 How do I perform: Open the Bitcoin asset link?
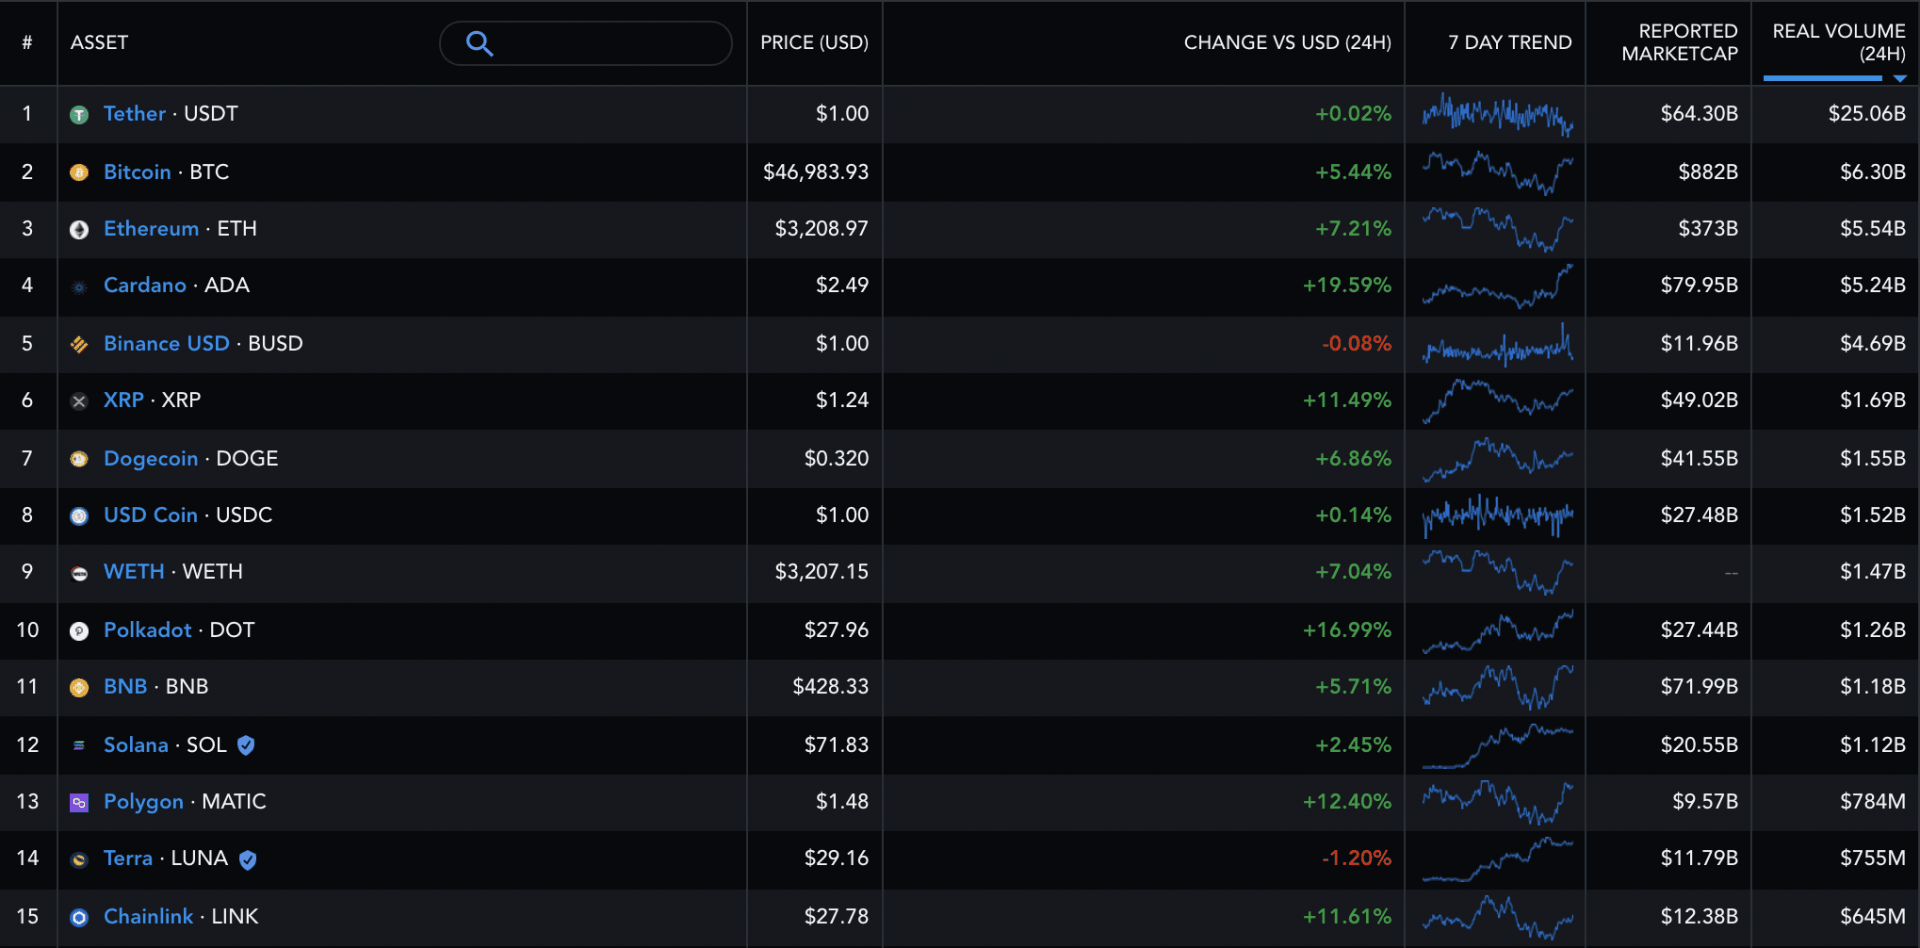[x=137, y=172]
